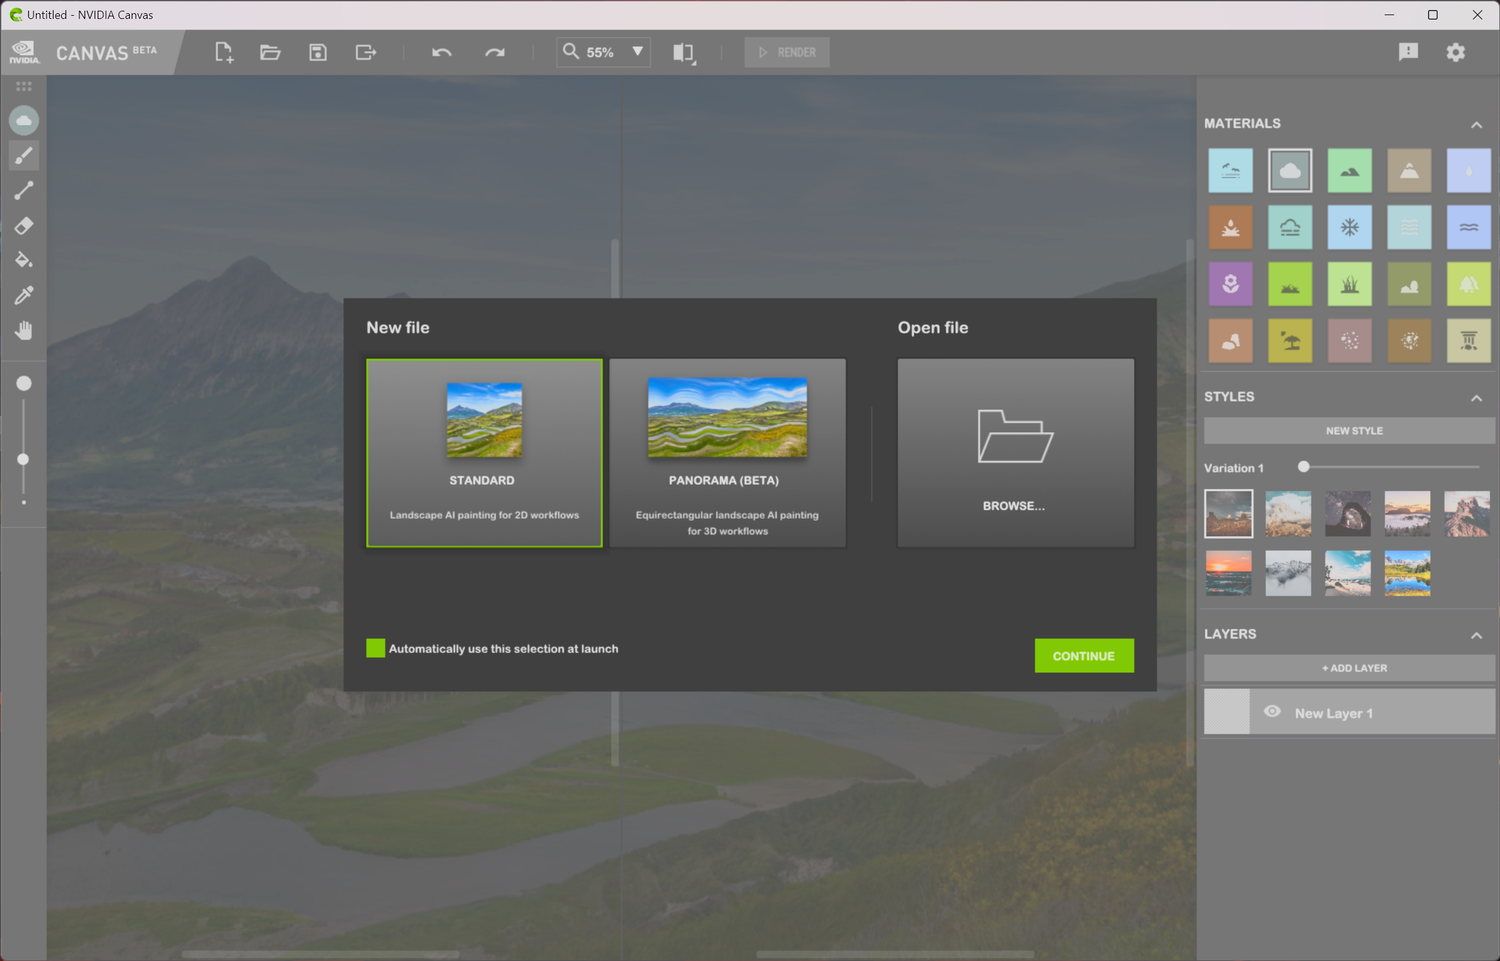Click the New File toolbar icon
The height and width of the screenshot is (961, 1500).
(224, 52)
